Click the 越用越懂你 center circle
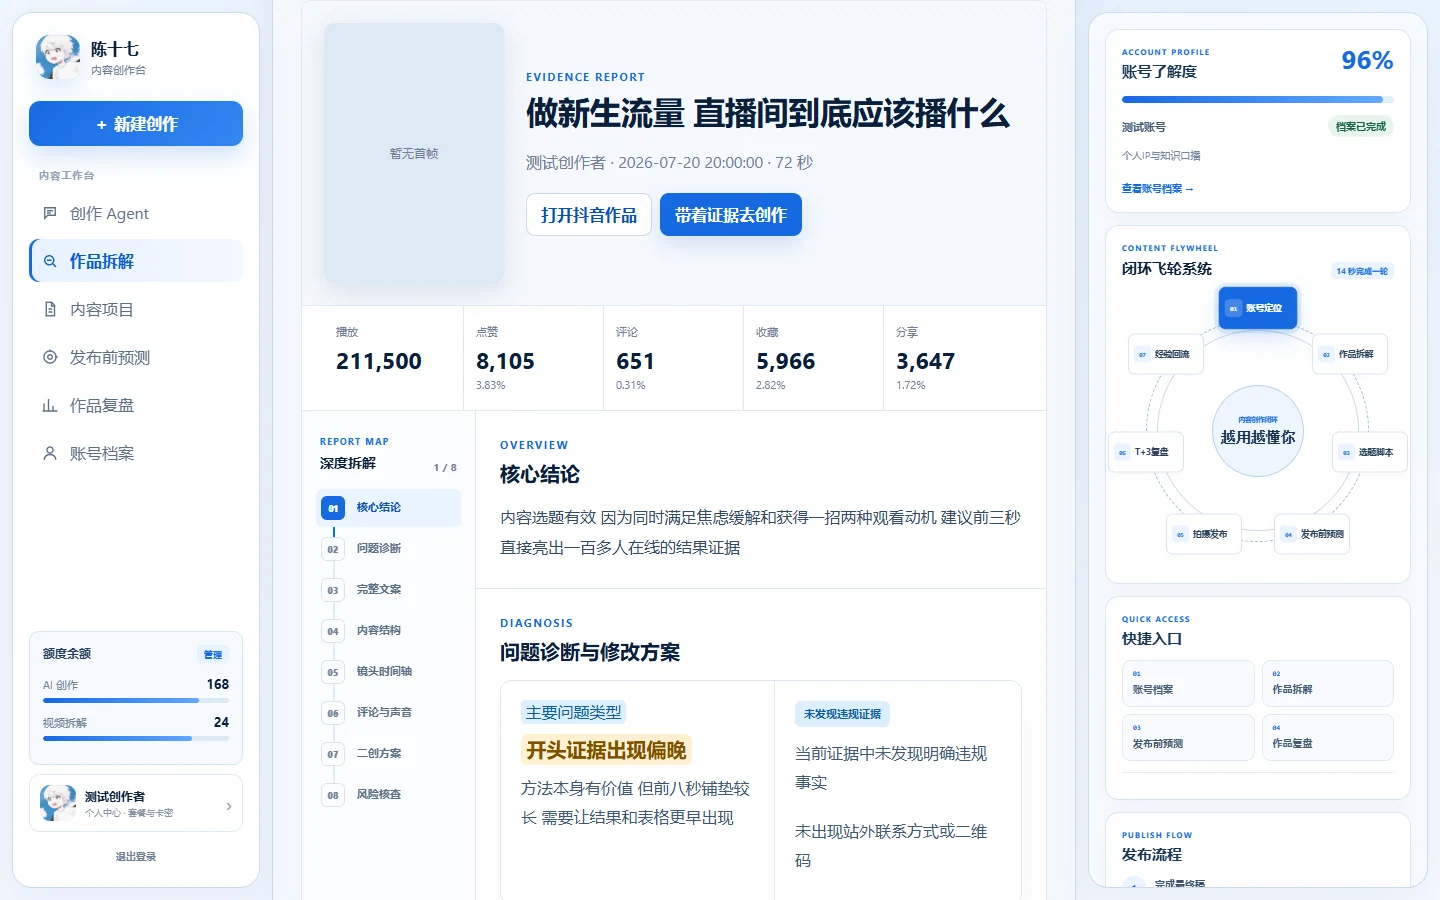This screenshot has width=1440, height=900. [x=1258, y=431]
